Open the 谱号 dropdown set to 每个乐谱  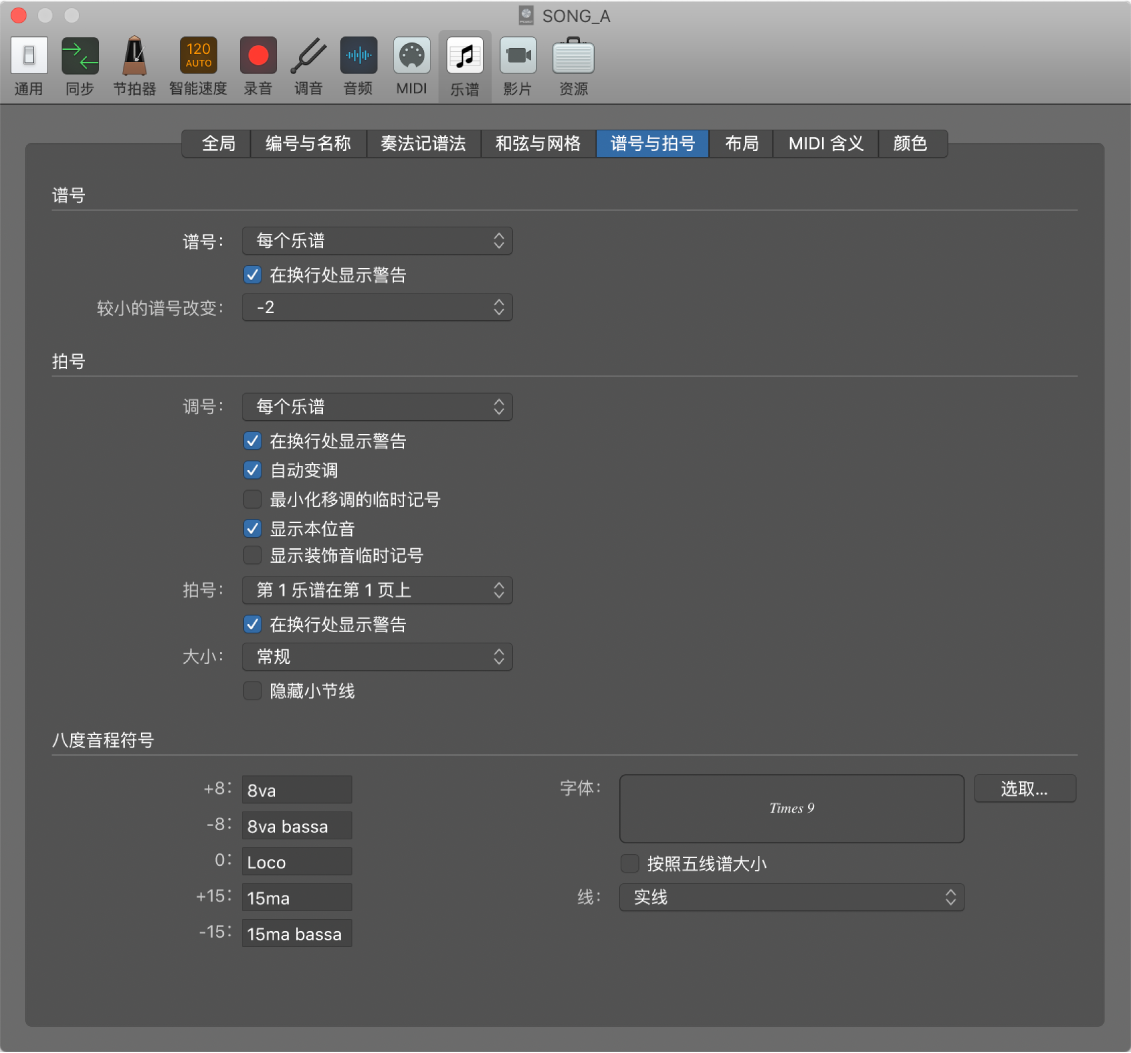pyautogui.click(x=377, y=241)
